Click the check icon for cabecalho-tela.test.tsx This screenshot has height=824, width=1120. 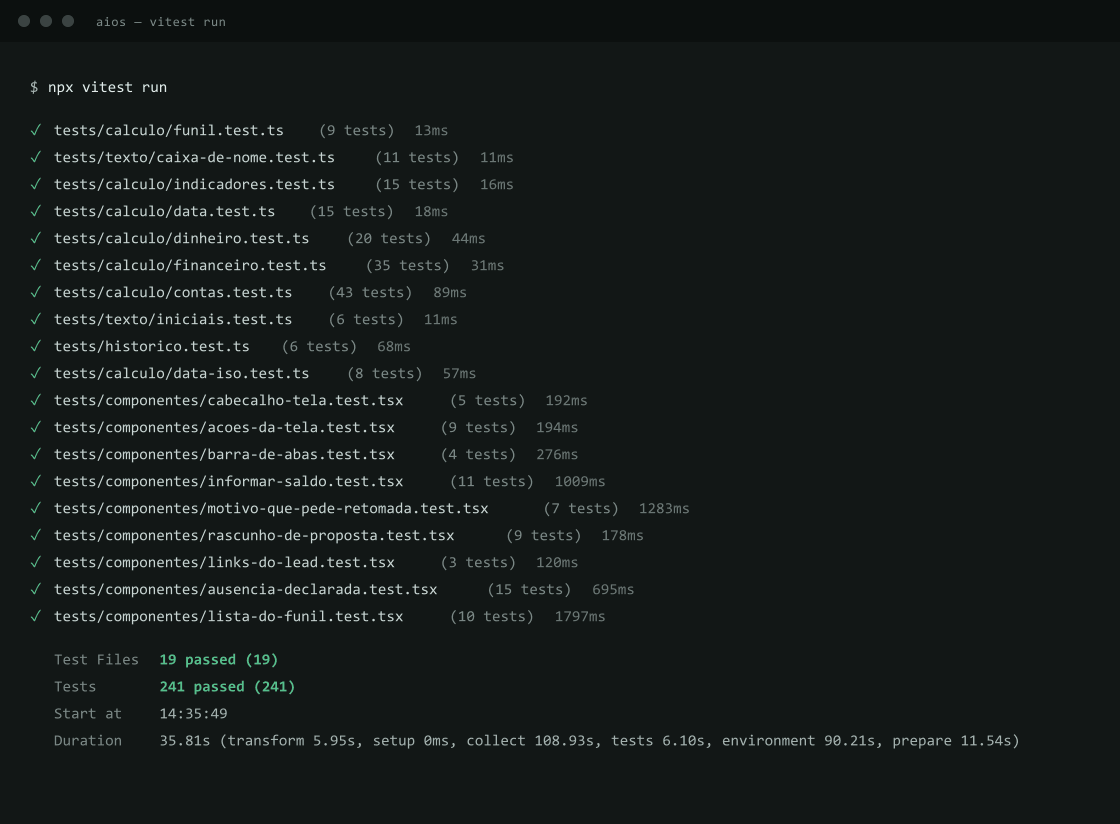click(x=36, y=400)
